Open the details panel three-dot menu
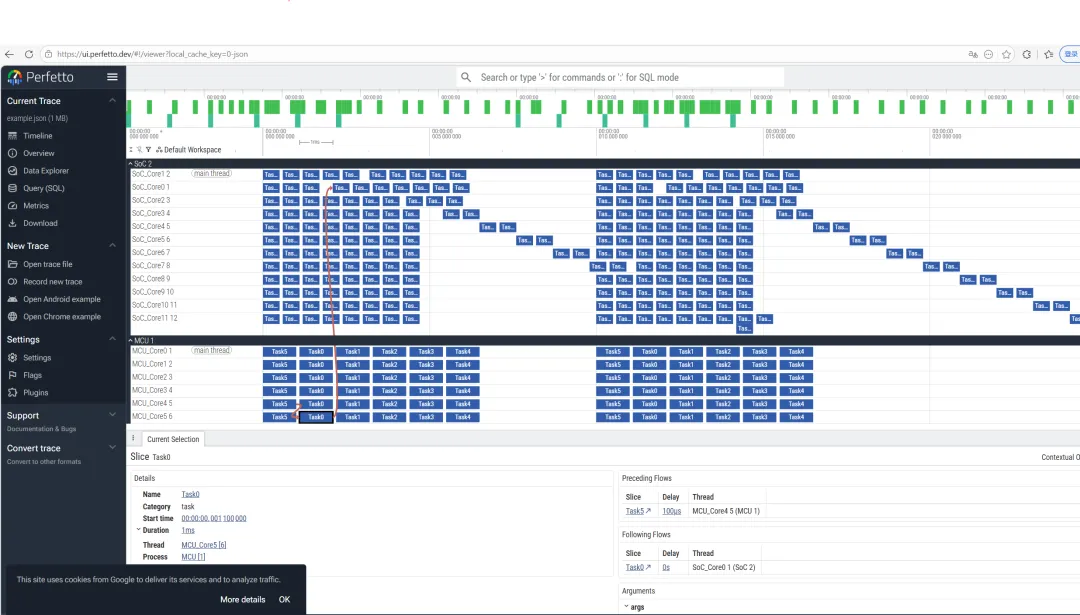Image resolution: width=1080 pixels, height=615 pixels. pos(134,439)
